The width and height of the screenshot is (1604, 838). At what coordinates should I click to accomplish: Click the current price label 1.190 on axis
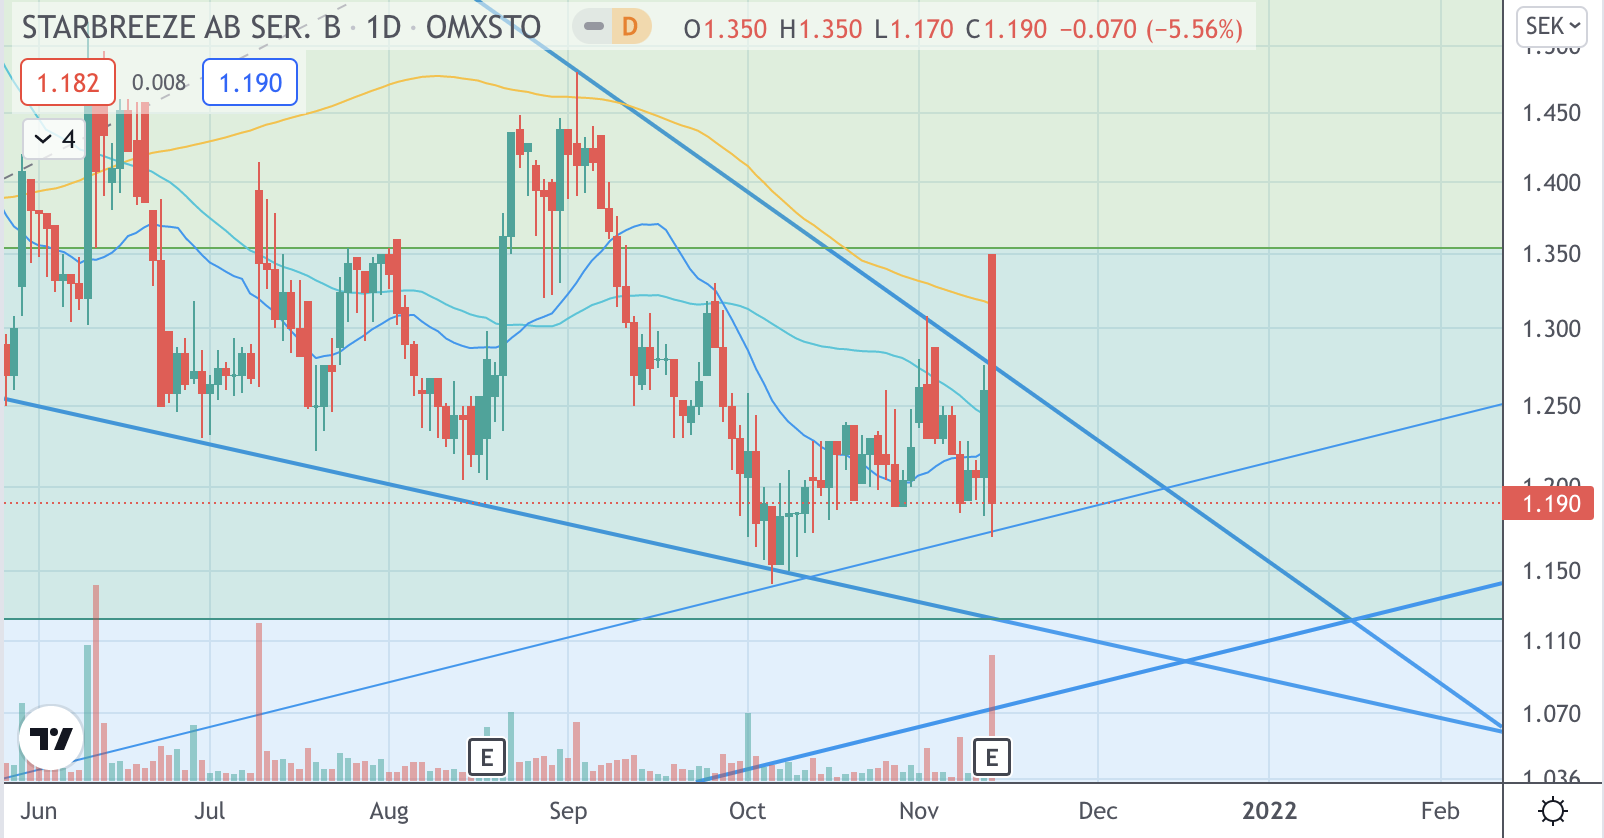click(1549, 503)
